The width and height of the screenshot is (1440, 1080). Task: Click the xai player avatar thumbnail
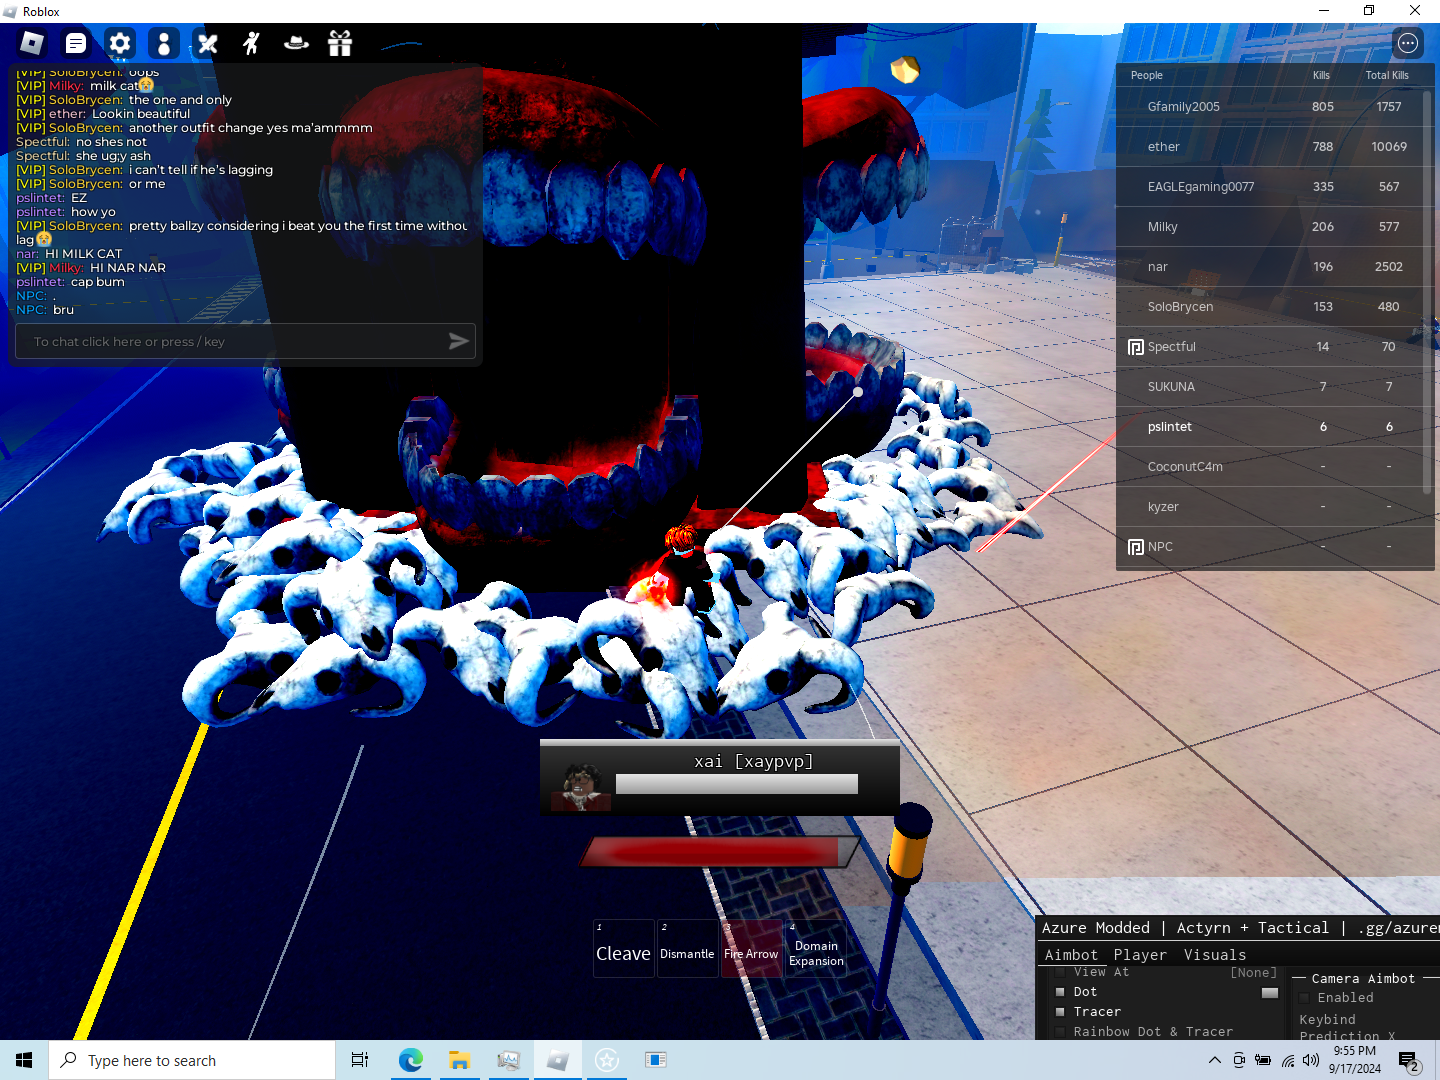point(581,785)
